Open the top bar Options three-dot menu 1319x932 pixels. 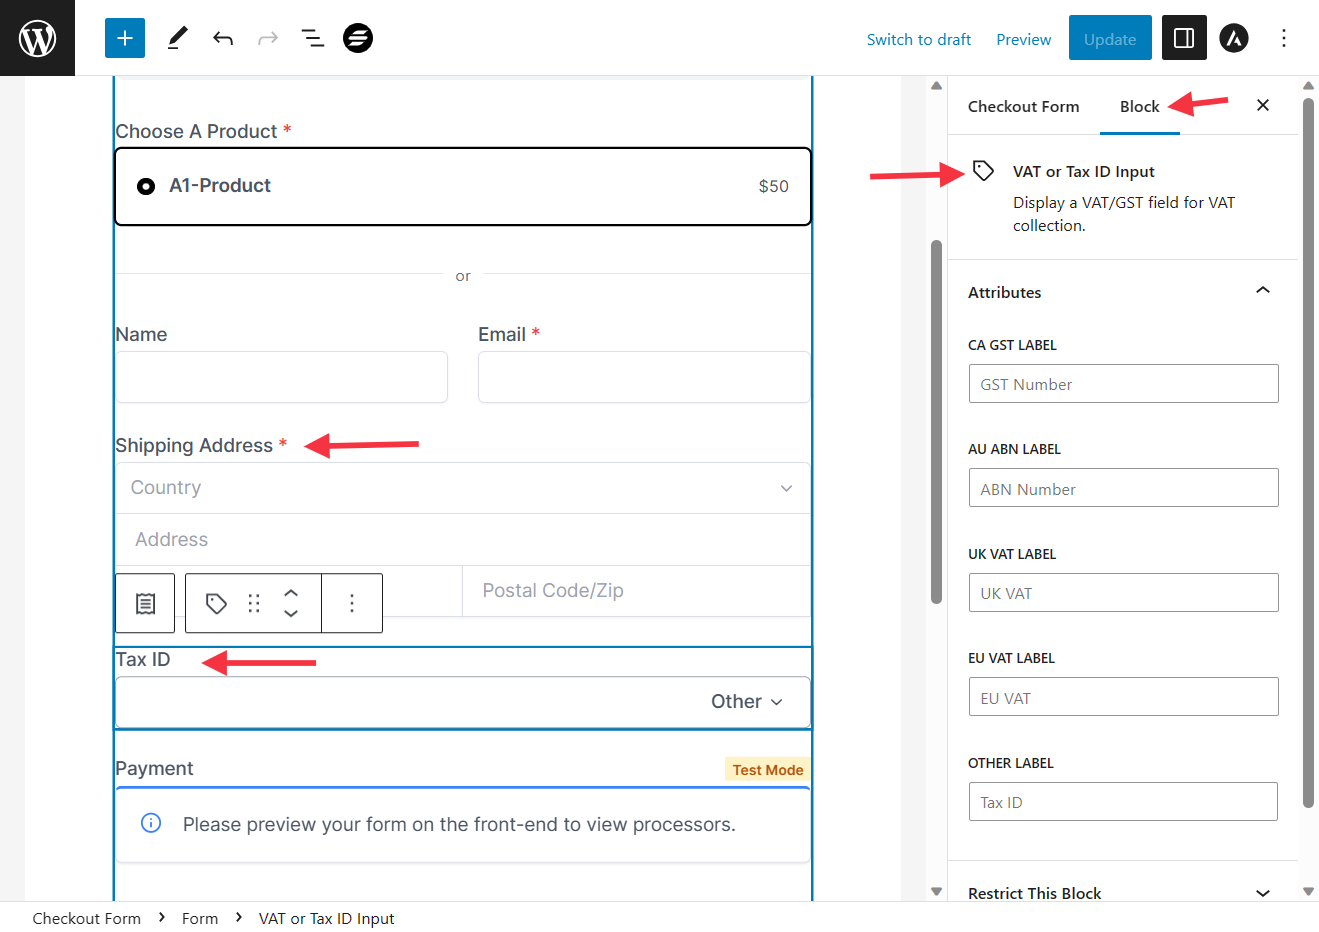(x=1284, y=38)
